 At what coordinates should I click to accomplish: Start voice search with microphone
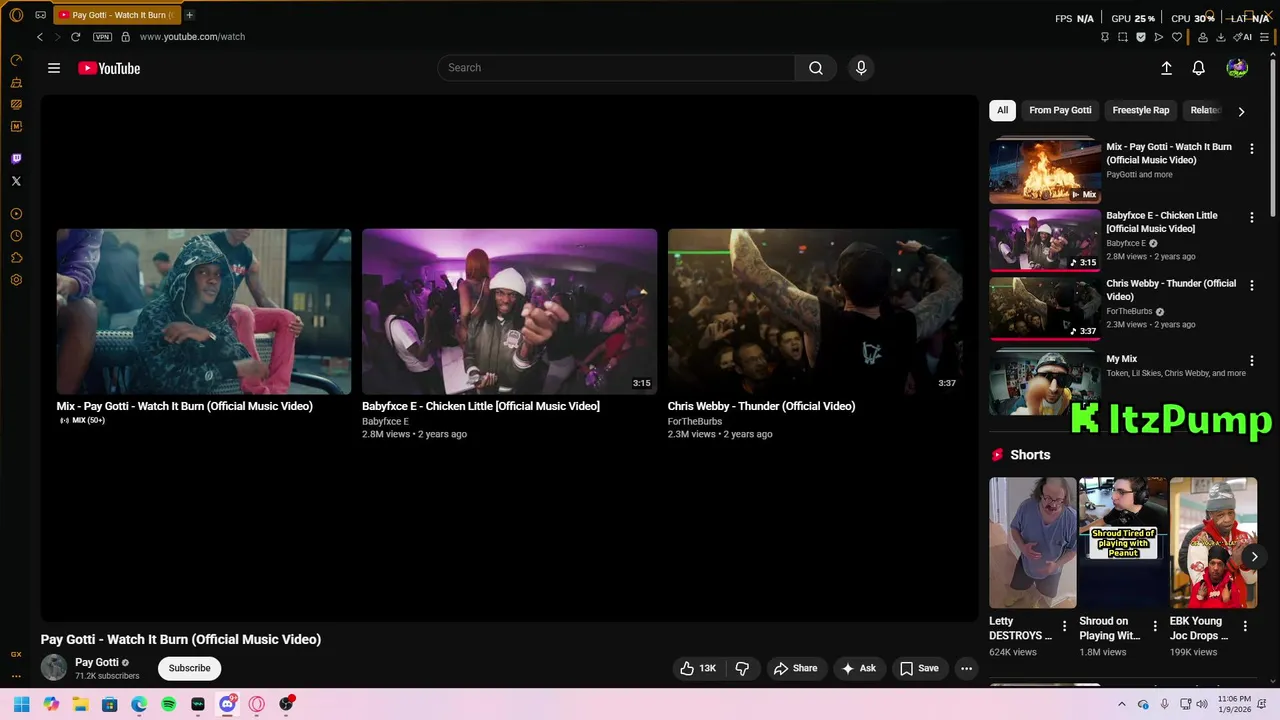[861, 68]
